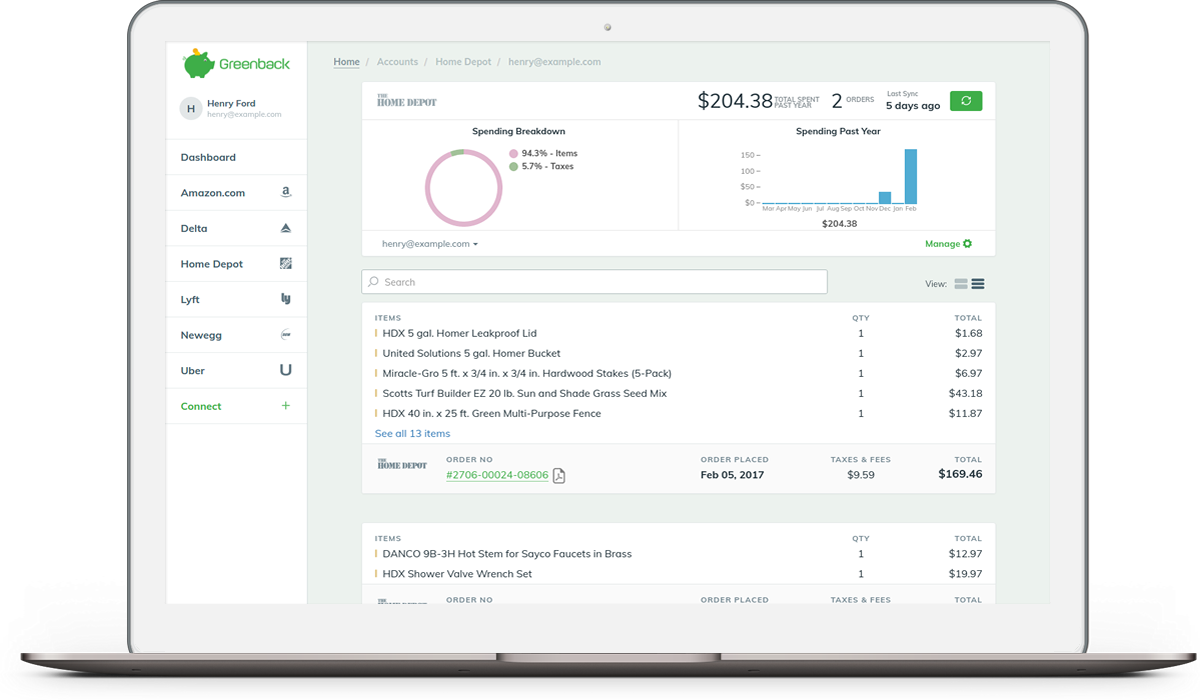The width and height of the screenshot is (1200, 700).
Task: Click the Home breadcrumb link
Action: (x=346, y=62)
